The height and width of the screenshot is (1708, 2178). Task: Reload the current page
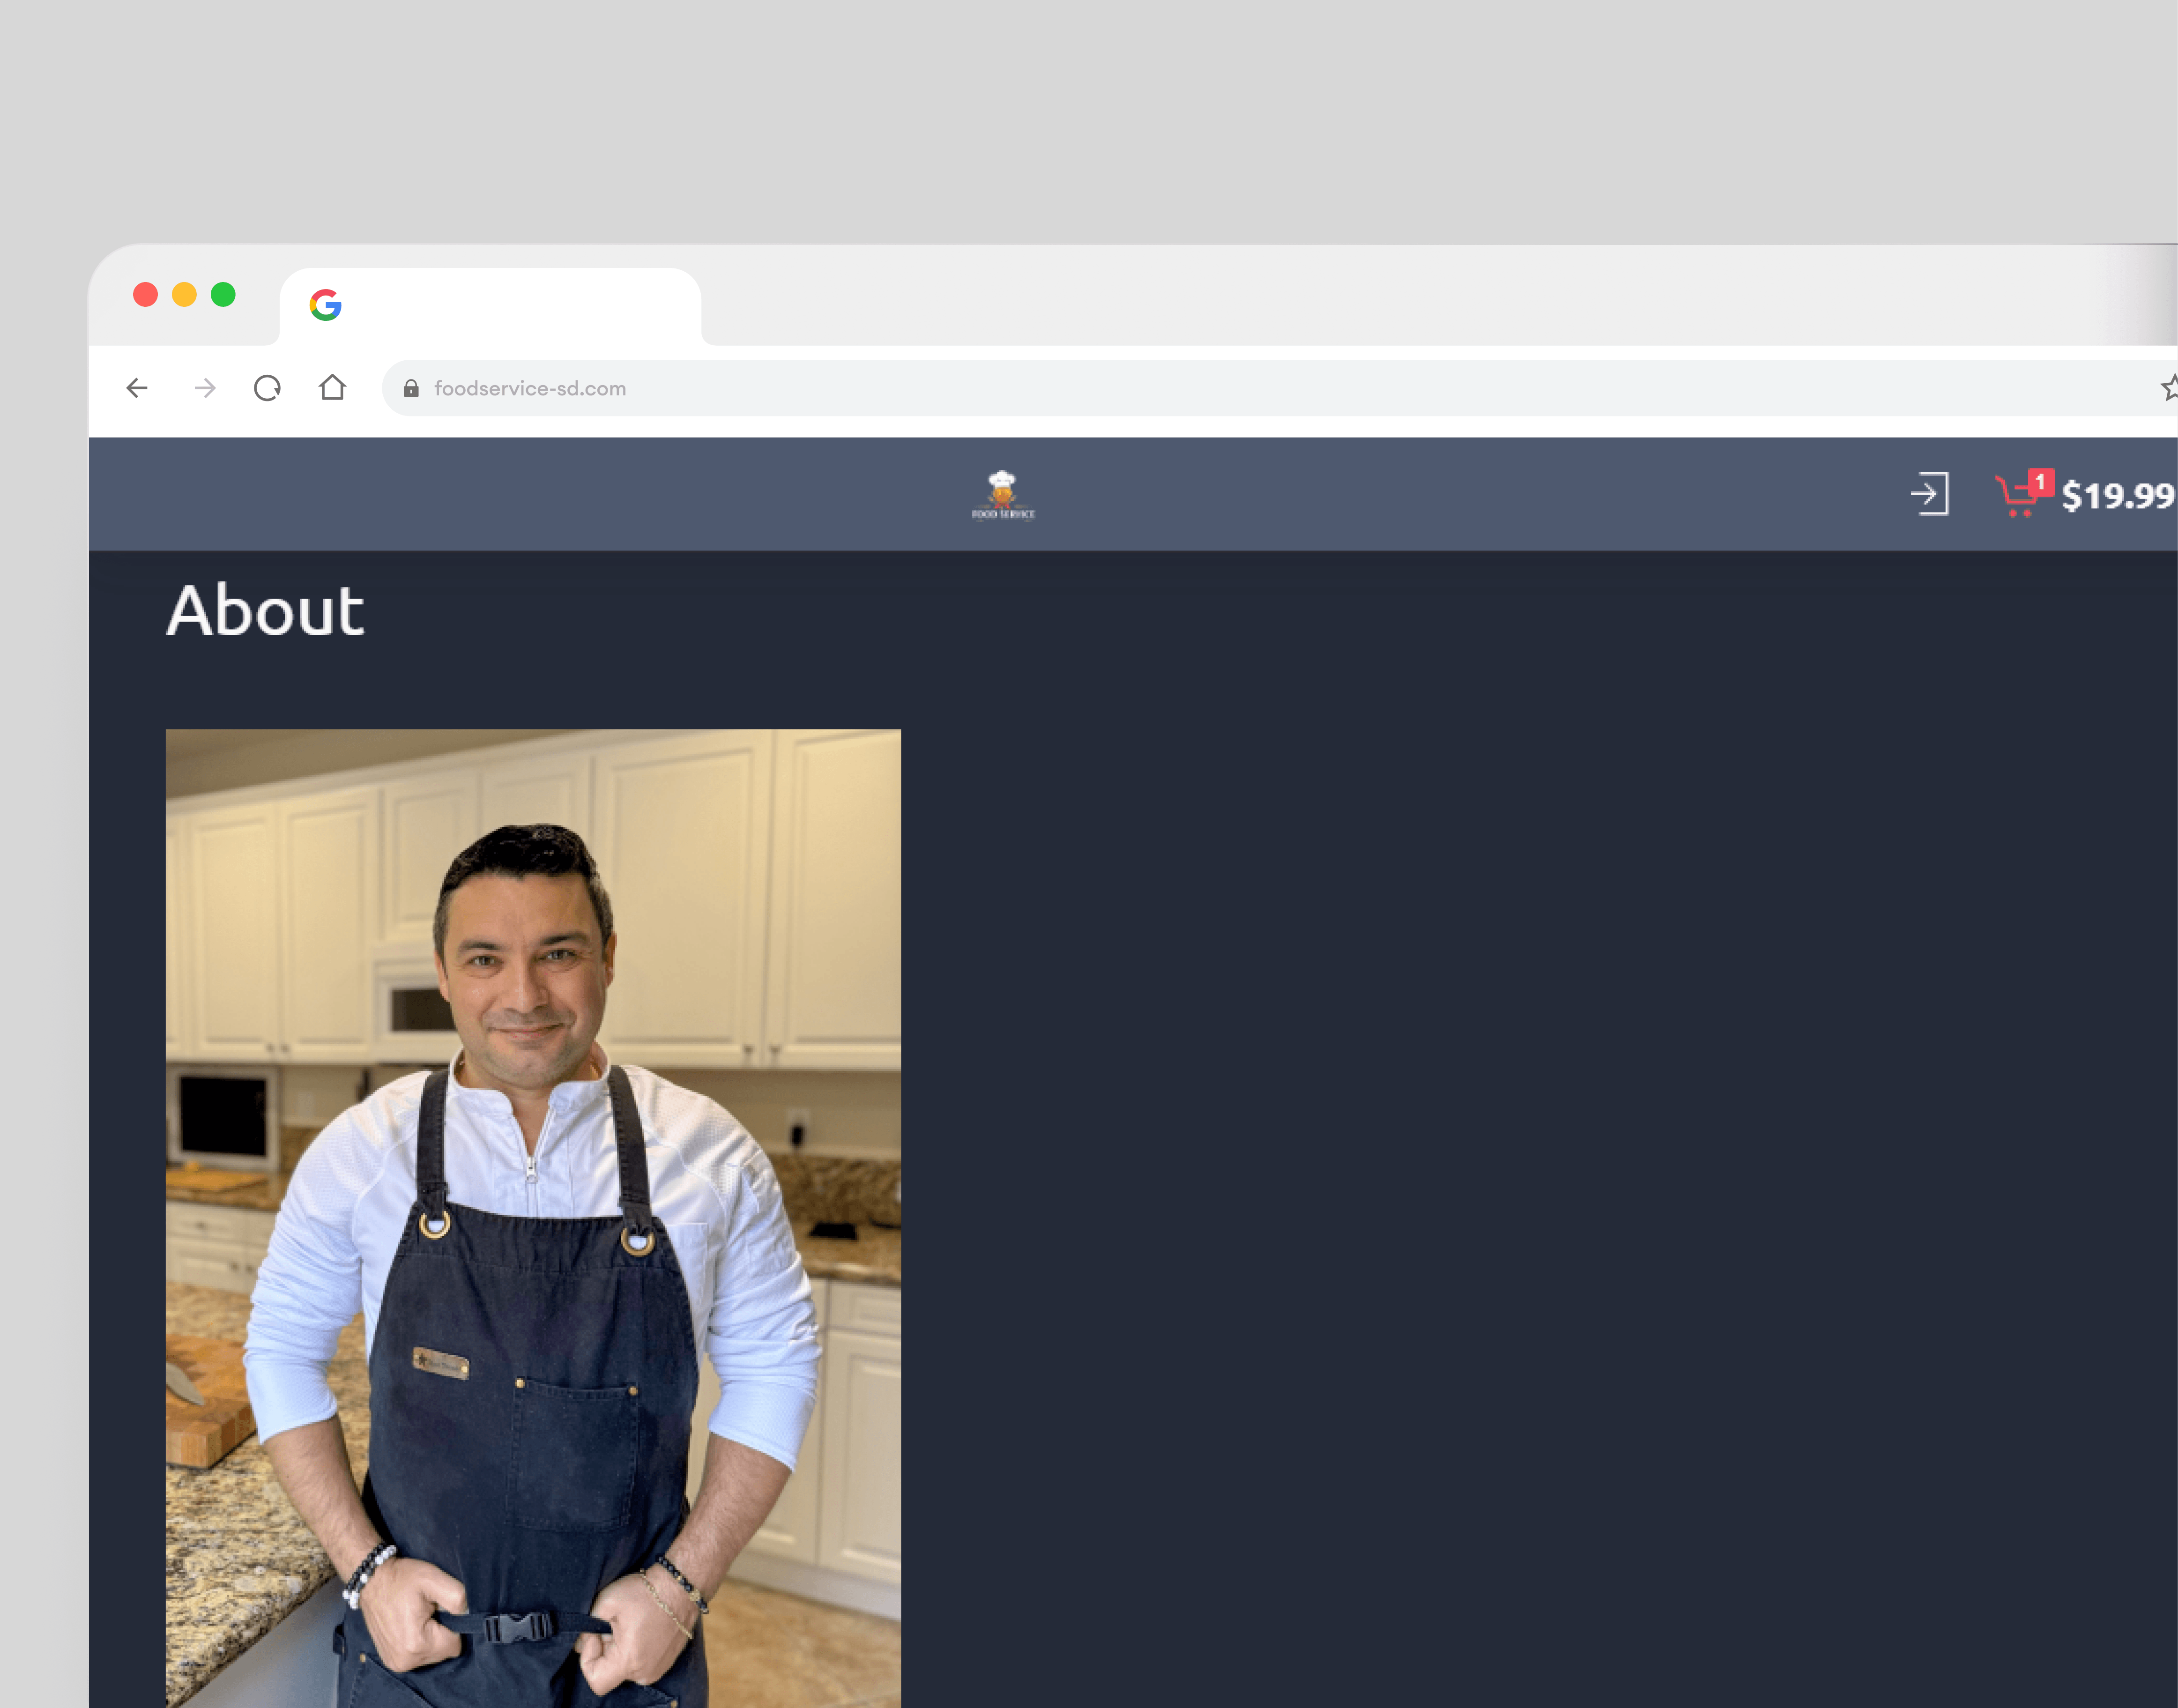267,388
